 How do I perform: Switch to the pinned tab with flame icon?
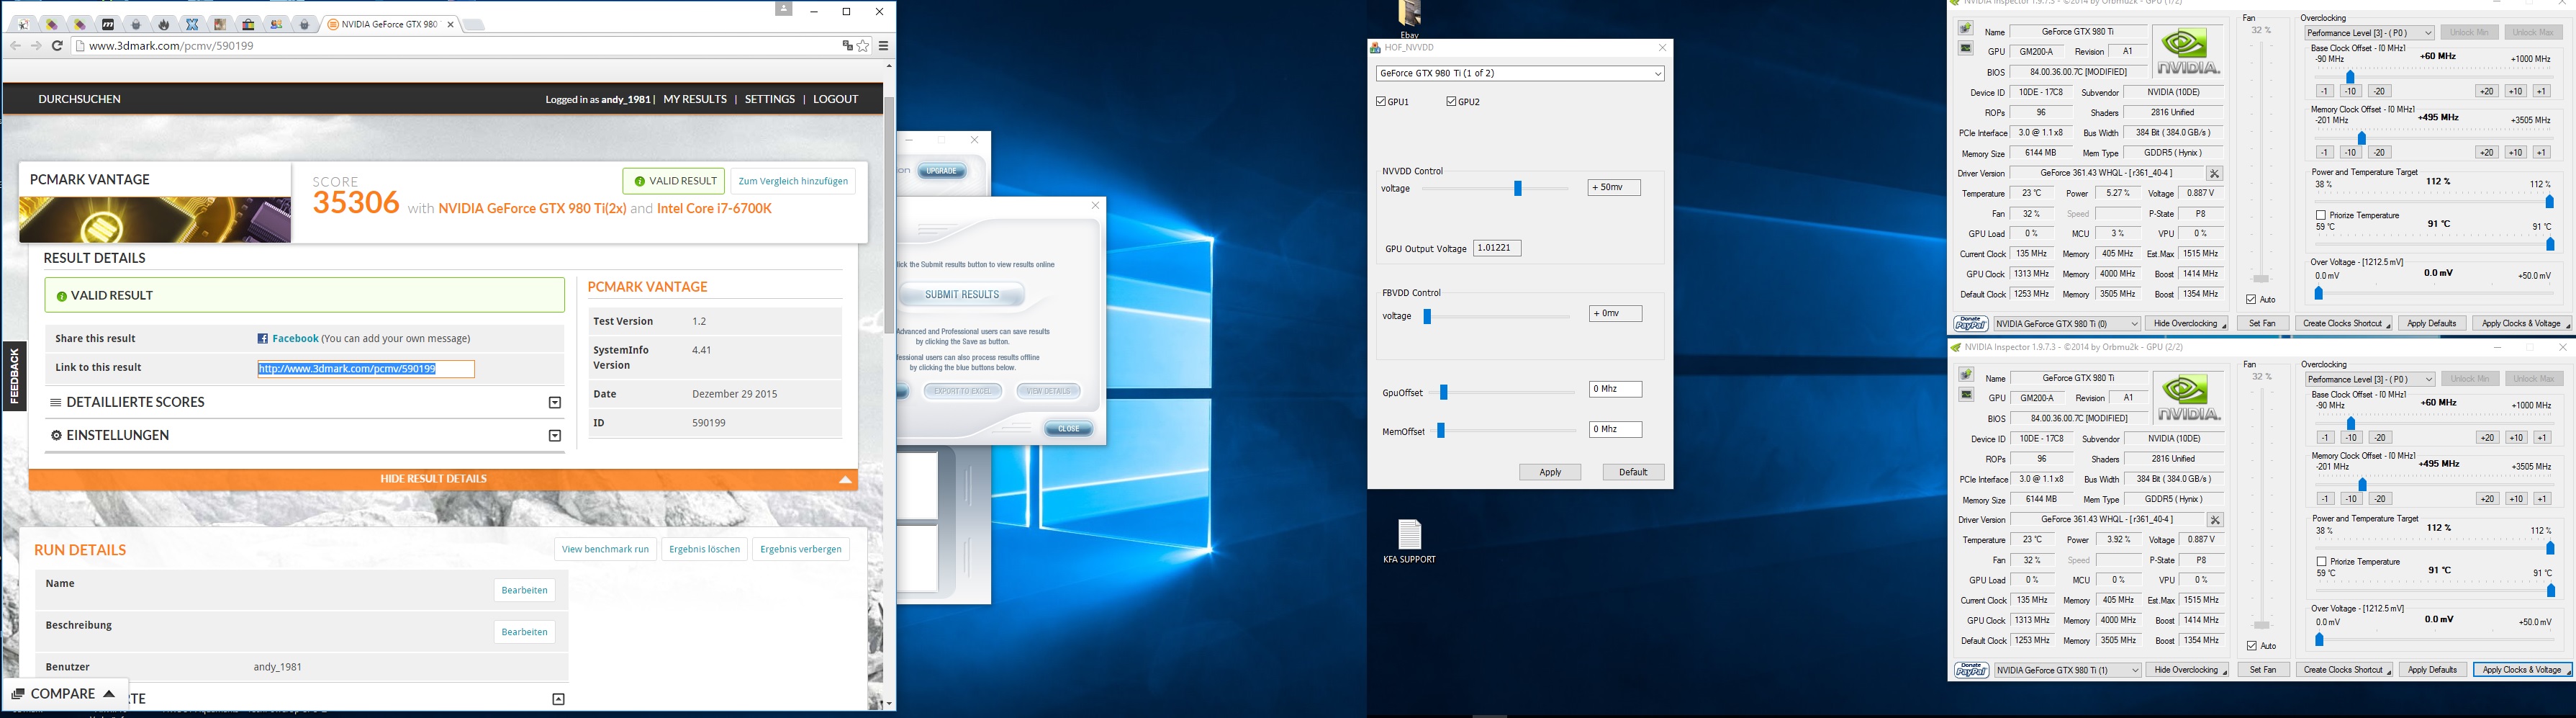point(164,24)
